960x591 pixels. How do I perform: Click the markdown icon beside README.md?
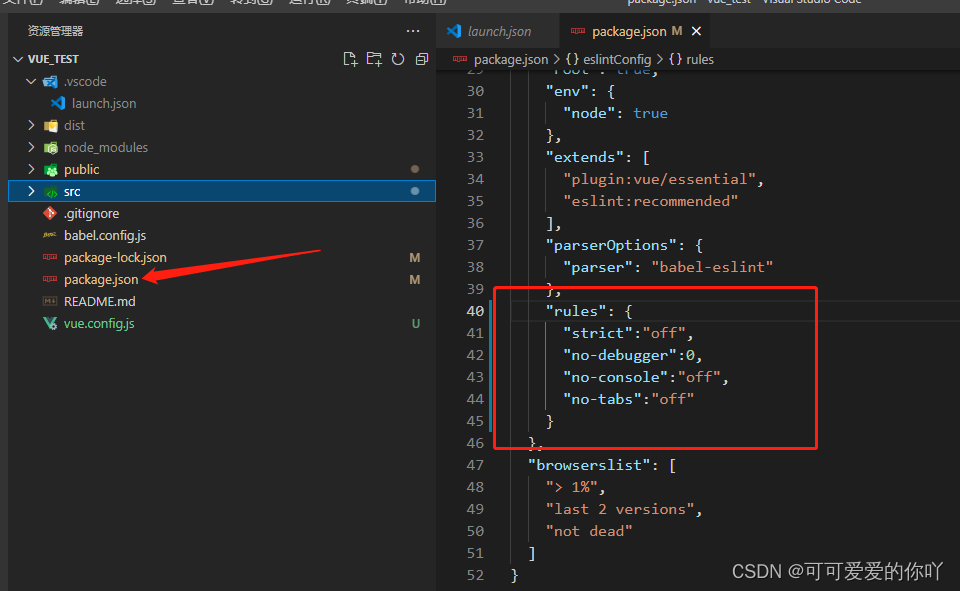tap(50, 301)
